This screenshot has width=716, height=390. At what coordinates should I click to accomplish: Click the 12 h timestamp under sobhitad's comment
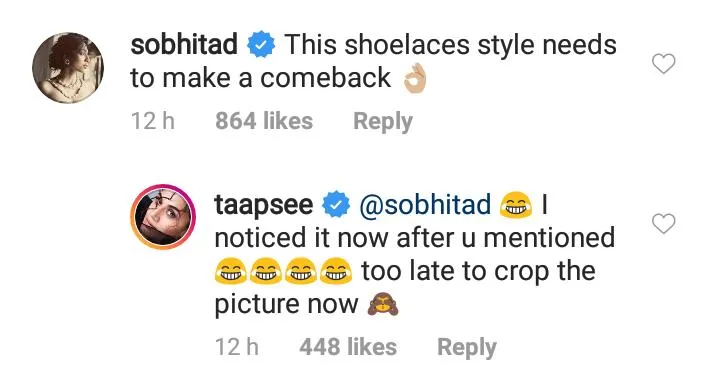[x=153, y=121]
